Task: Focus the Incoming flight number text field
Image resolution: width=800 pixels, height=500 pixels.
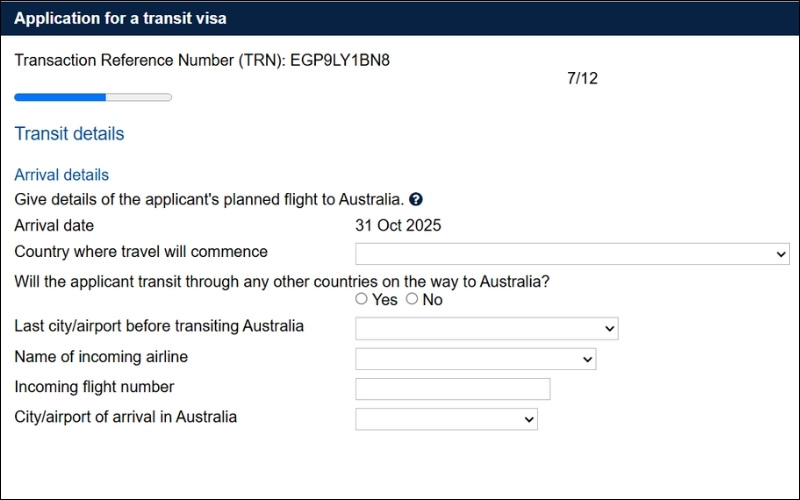Action: click(452, 389)
